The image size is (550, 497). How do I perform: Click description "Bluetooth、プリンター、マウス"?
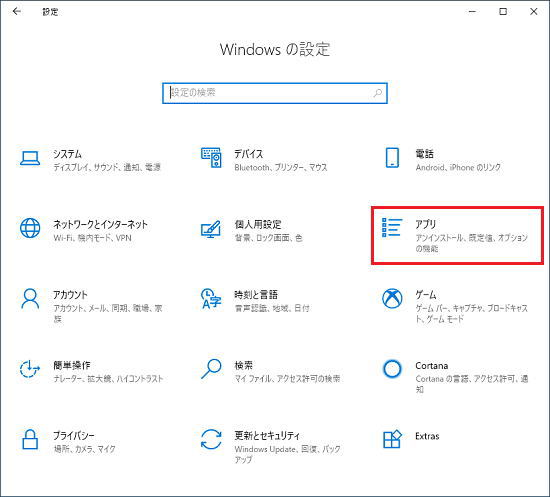click(281, 167)
